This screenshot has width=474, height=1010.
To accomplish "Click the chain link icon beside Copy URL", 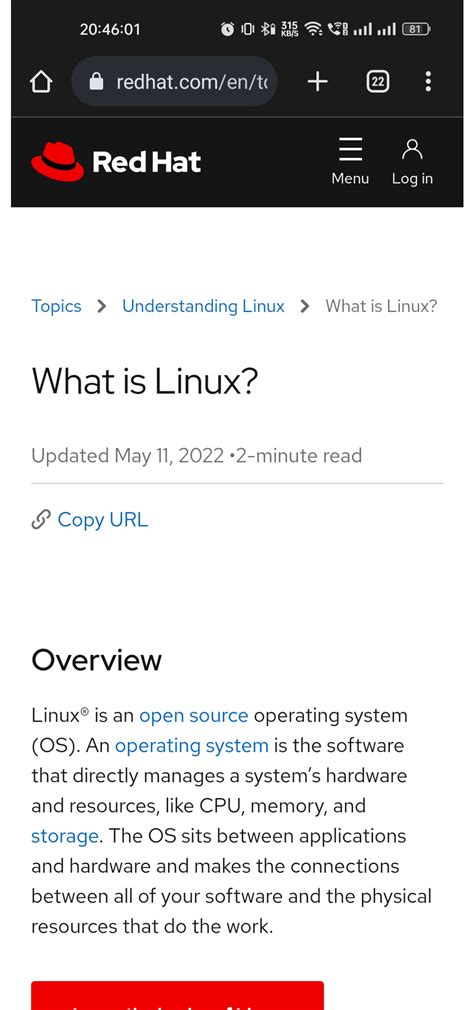I will coord(41,519).
